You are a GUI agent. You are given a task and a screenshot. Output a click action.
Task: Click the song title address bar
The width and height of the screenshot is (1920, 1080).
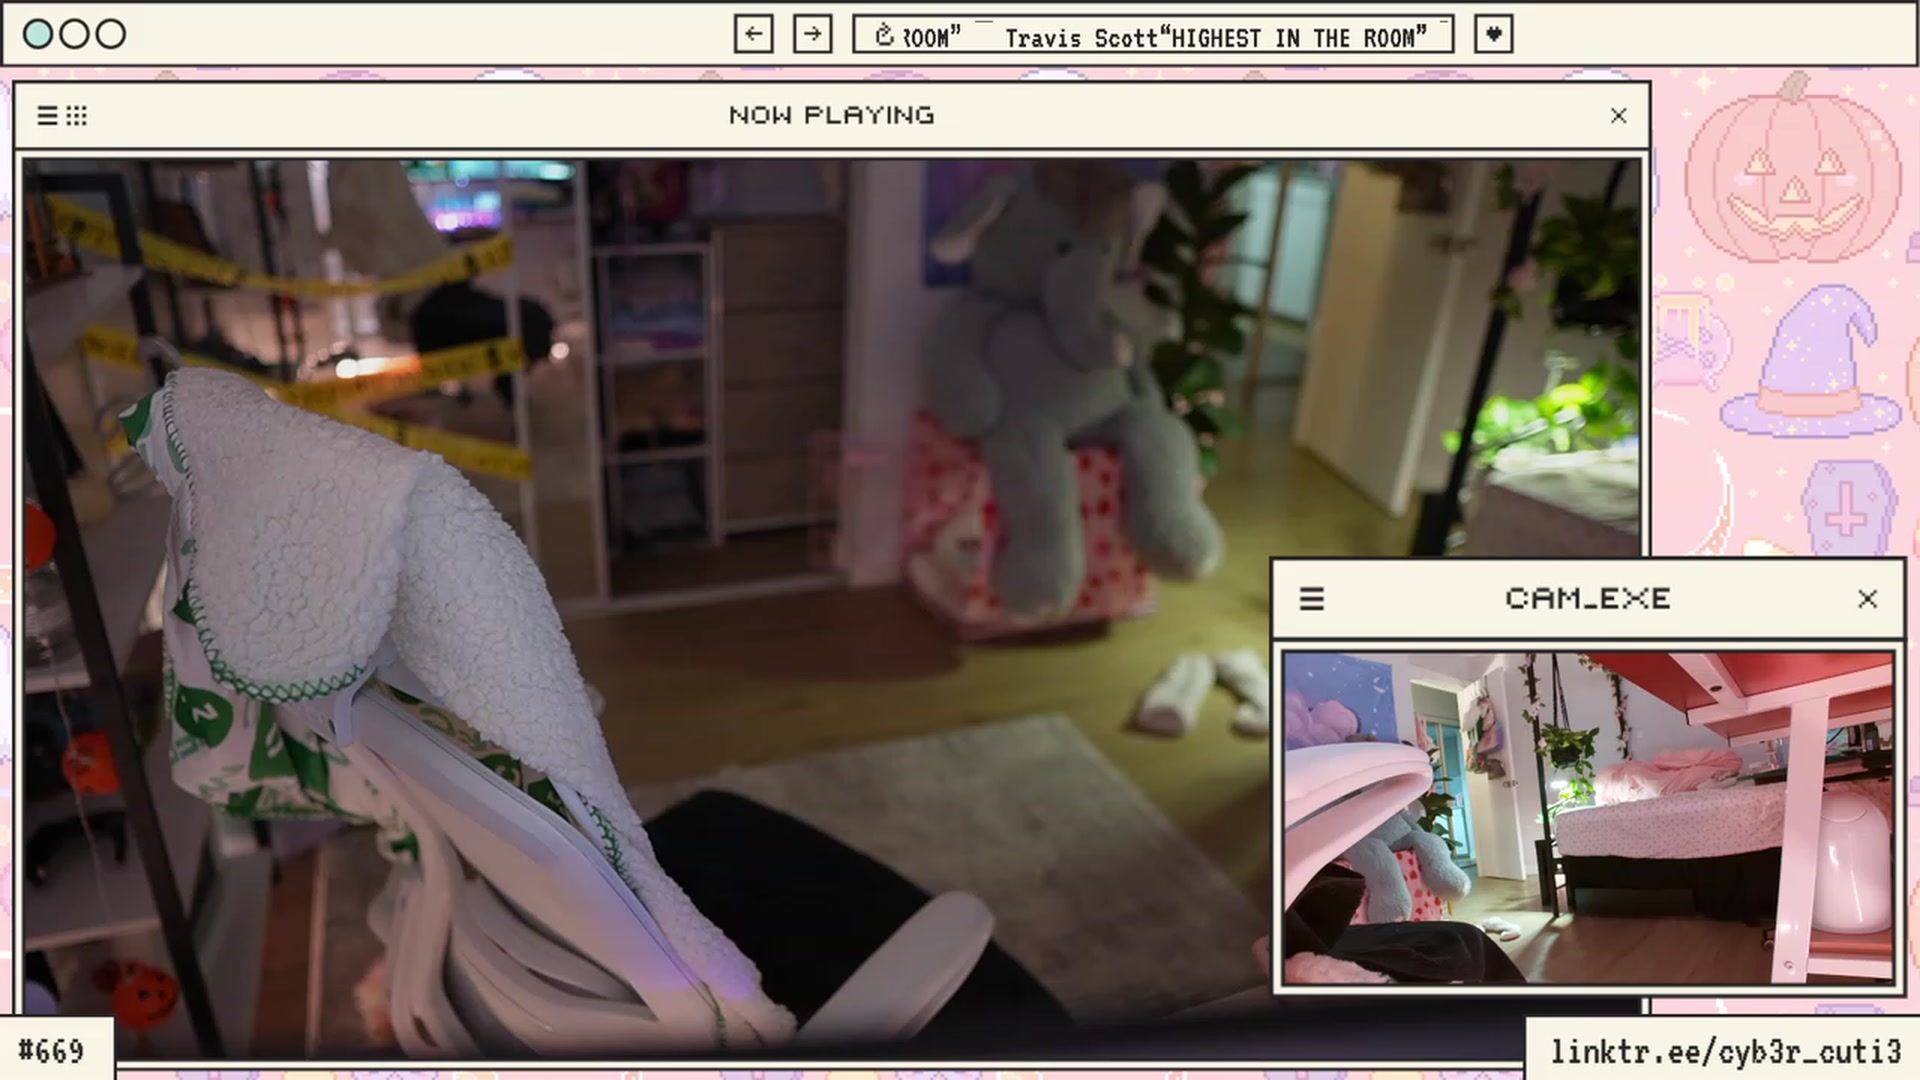click(x=1153, y=34)
